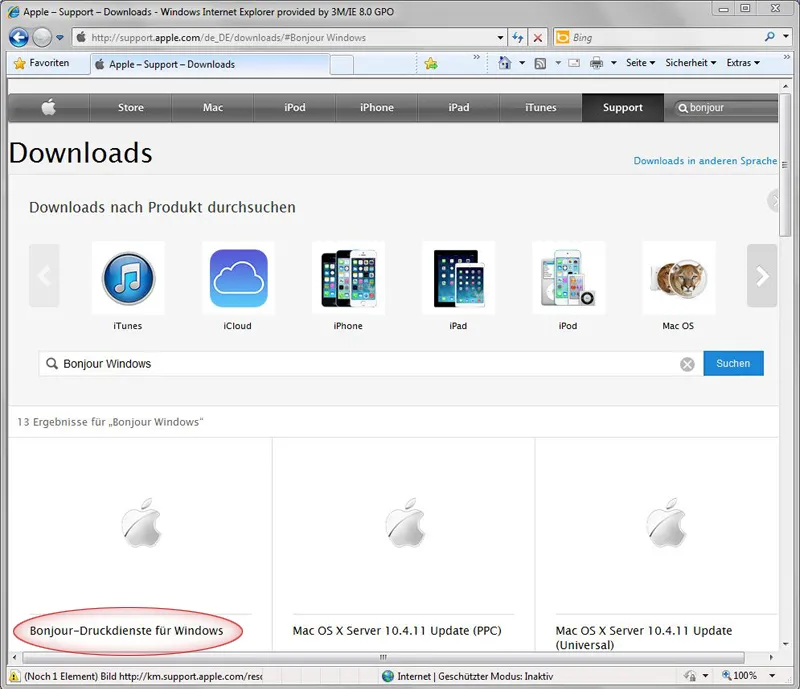Click the privacy report icon in status bar
Viewport: 800px width, 689px height.
690,676
